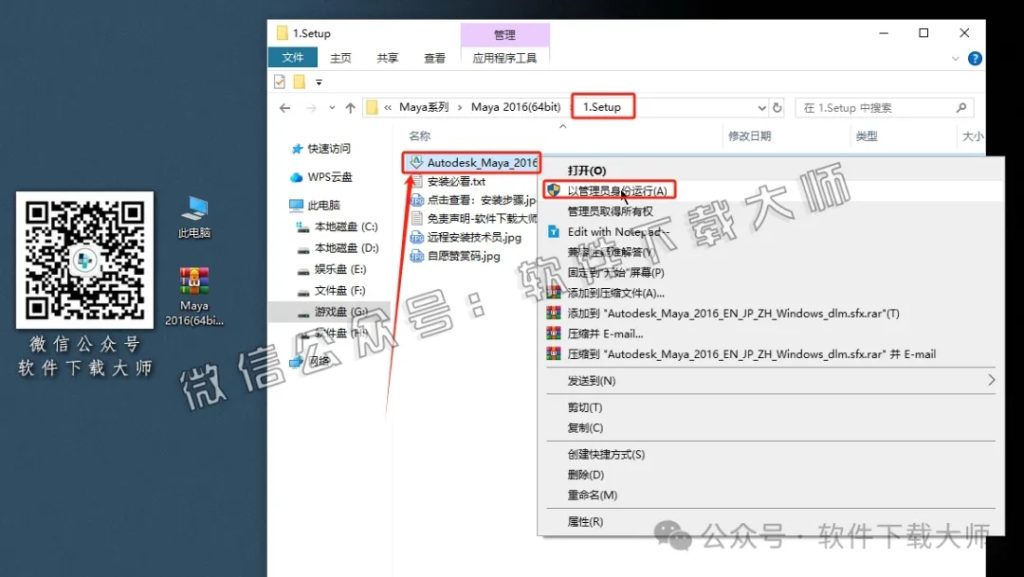This screenshot has height=577, width=1024.
Task: Click the 快速访问 star icon
Action: [x=297, y=149]
